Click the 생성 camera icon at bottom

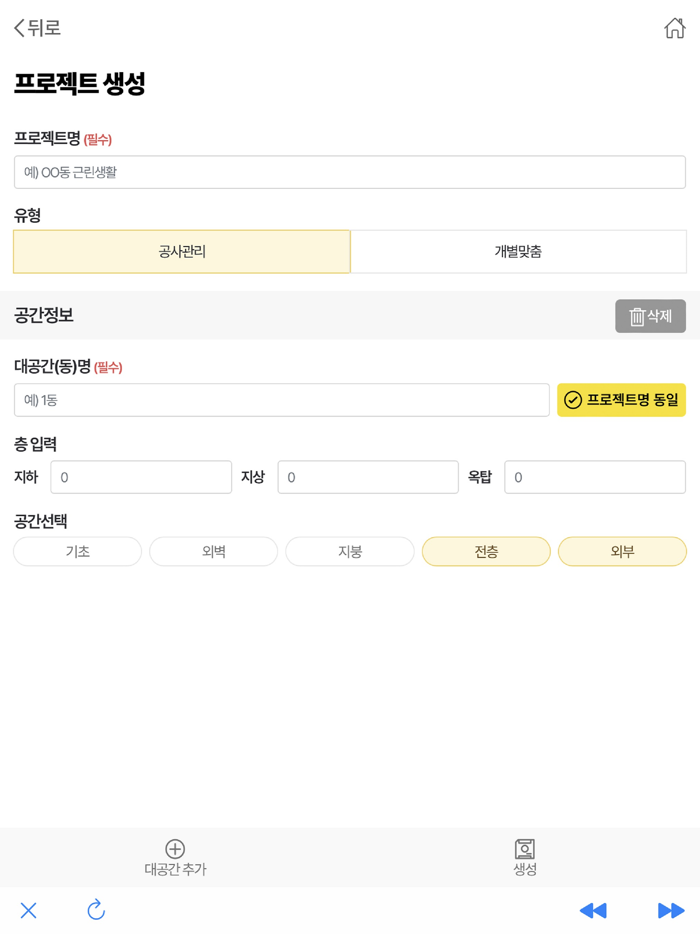525,849
